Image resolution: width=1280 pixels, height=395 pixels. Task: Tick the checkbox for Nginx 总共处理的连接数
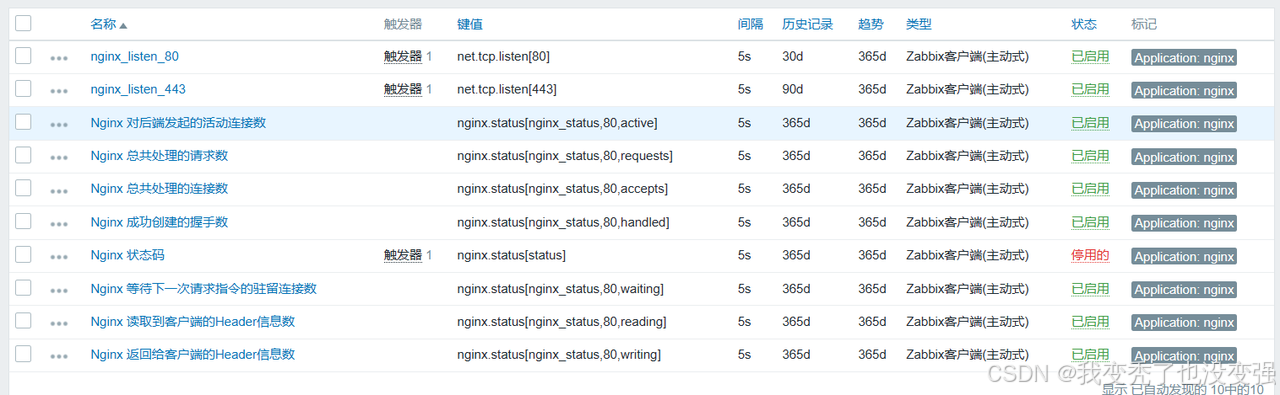(x=23, y=188)
